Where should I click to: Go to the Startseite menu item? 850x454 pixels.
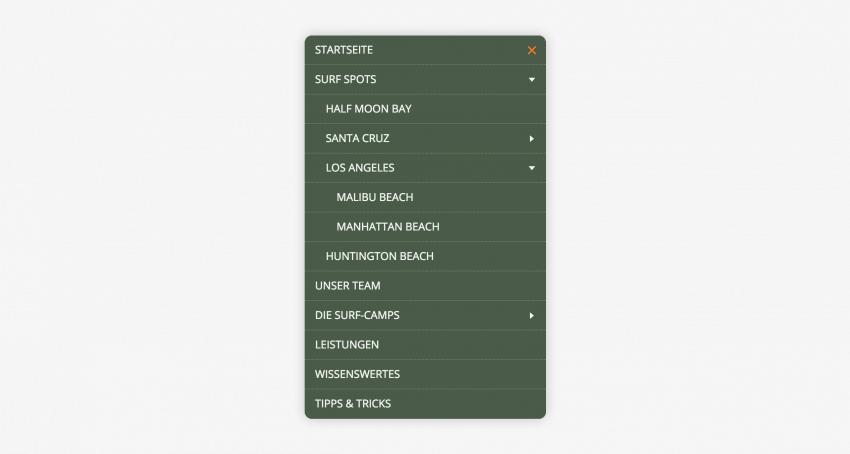coord(344,50)
